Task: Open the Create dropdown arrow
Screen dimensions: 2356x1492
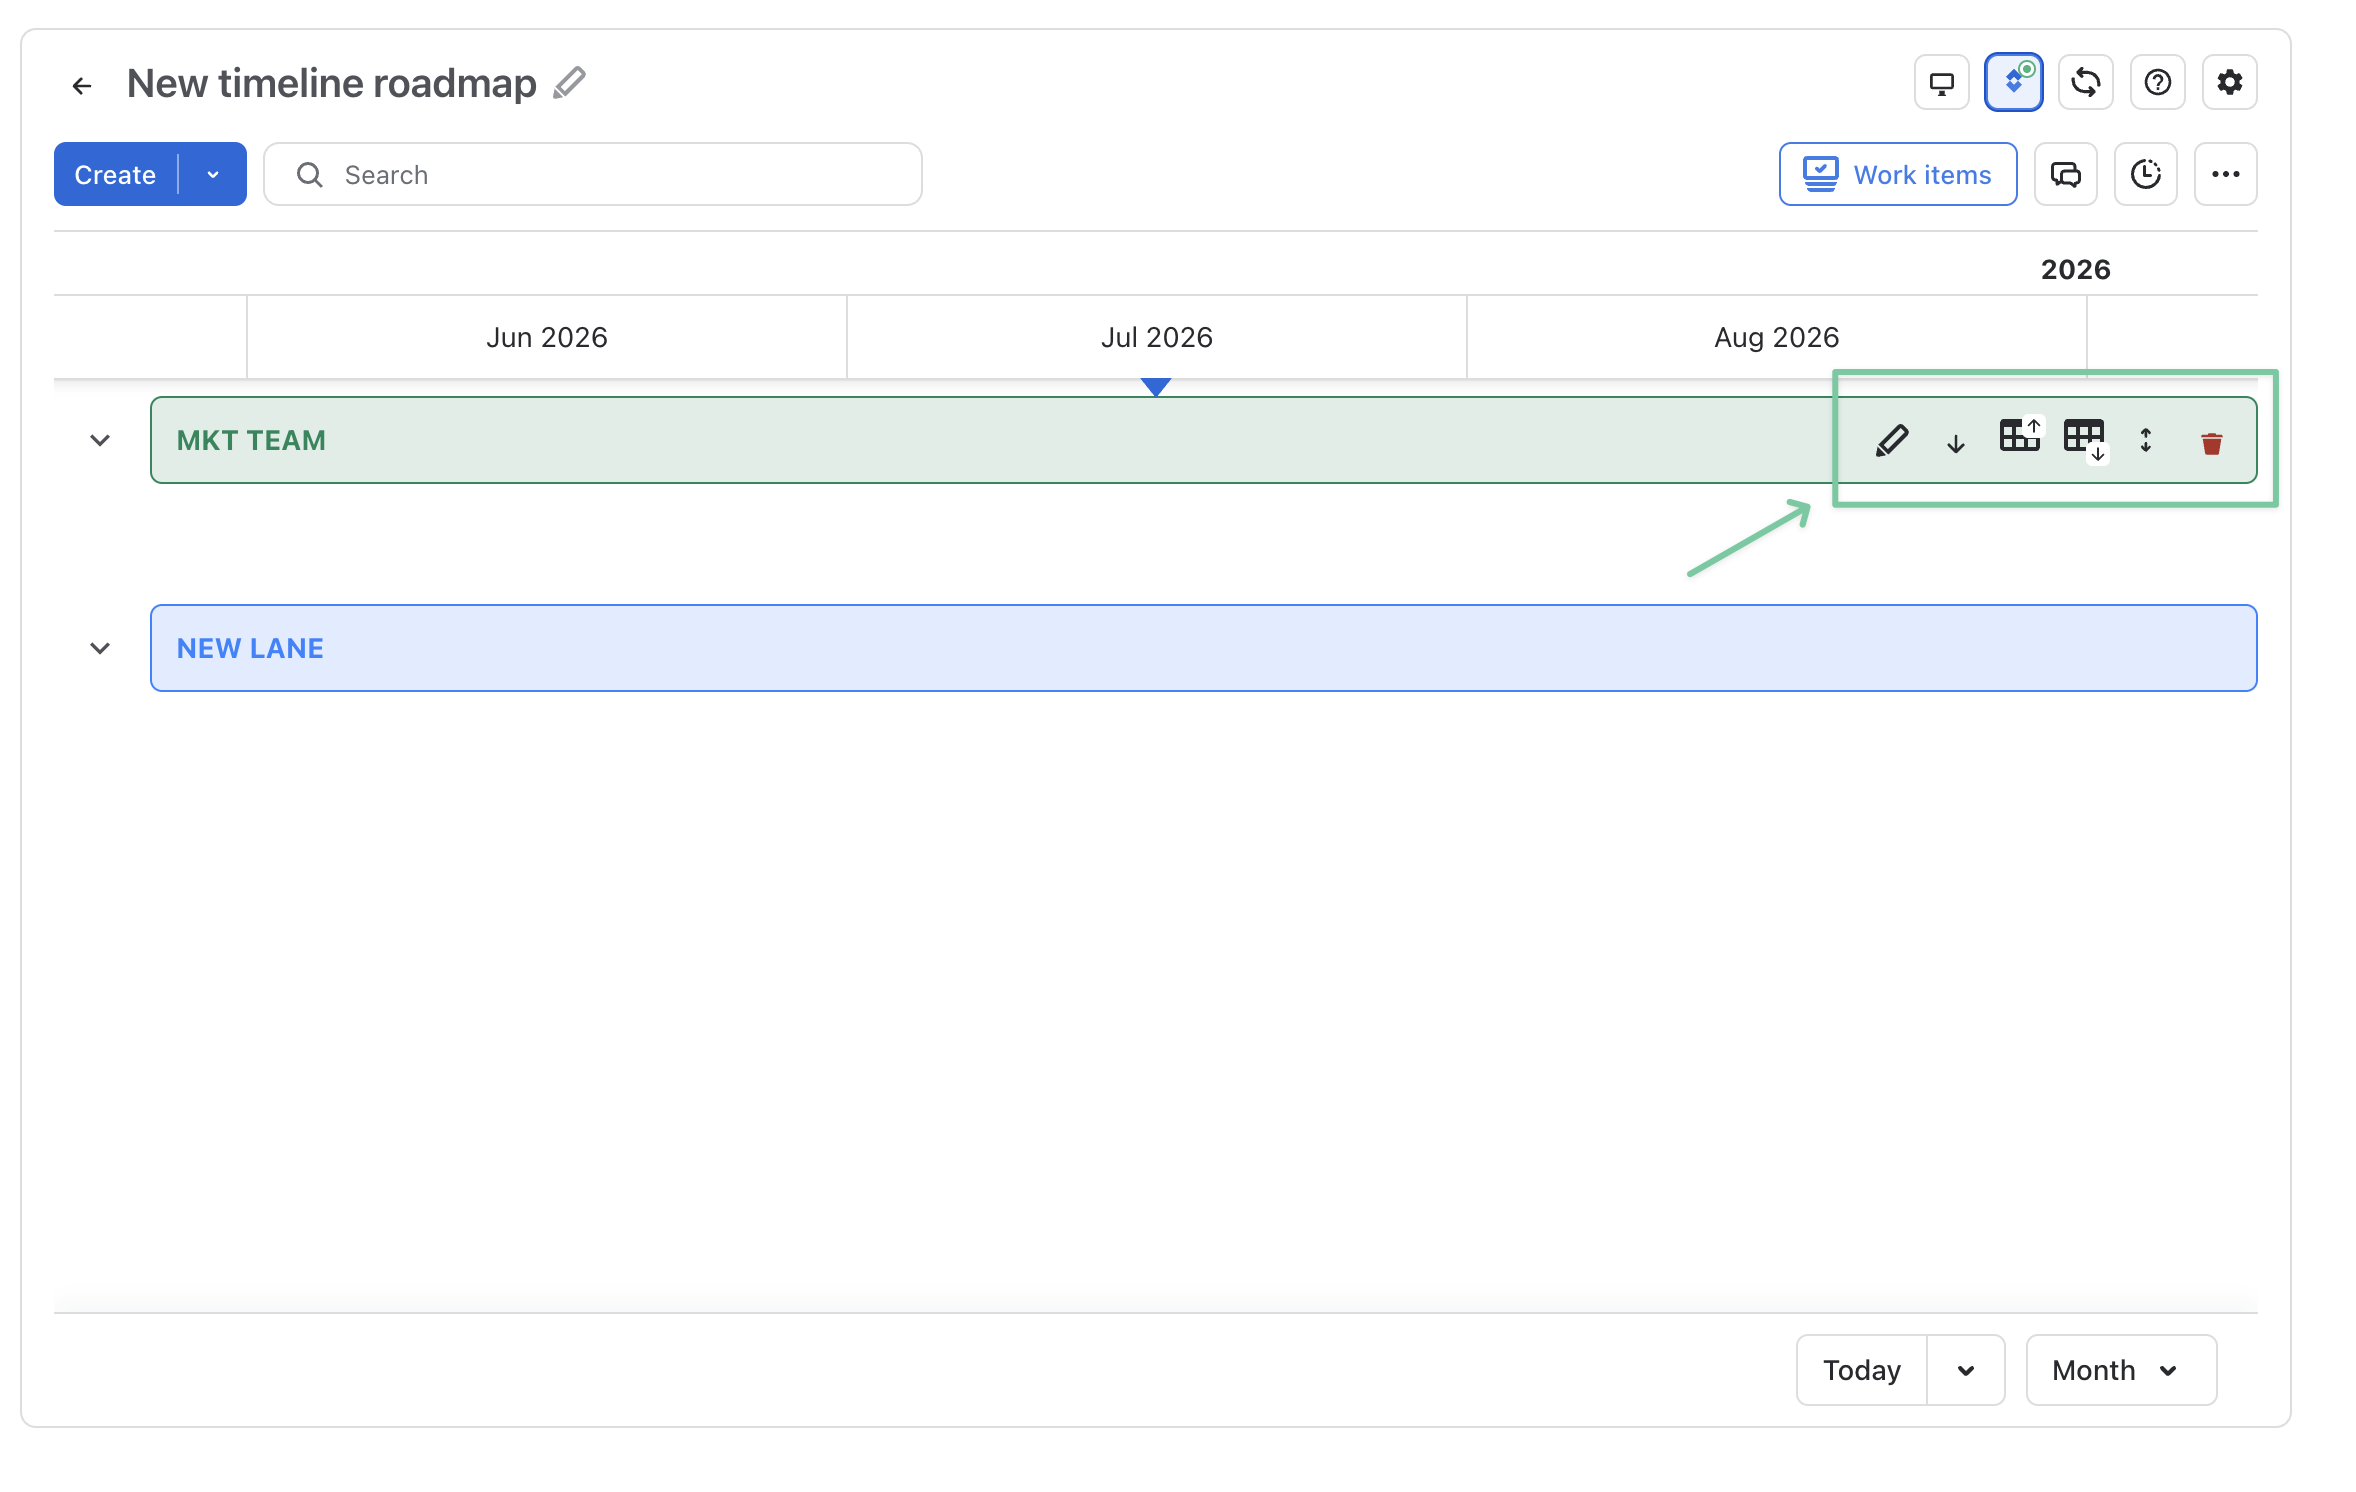Action: (x=213, y=174)
